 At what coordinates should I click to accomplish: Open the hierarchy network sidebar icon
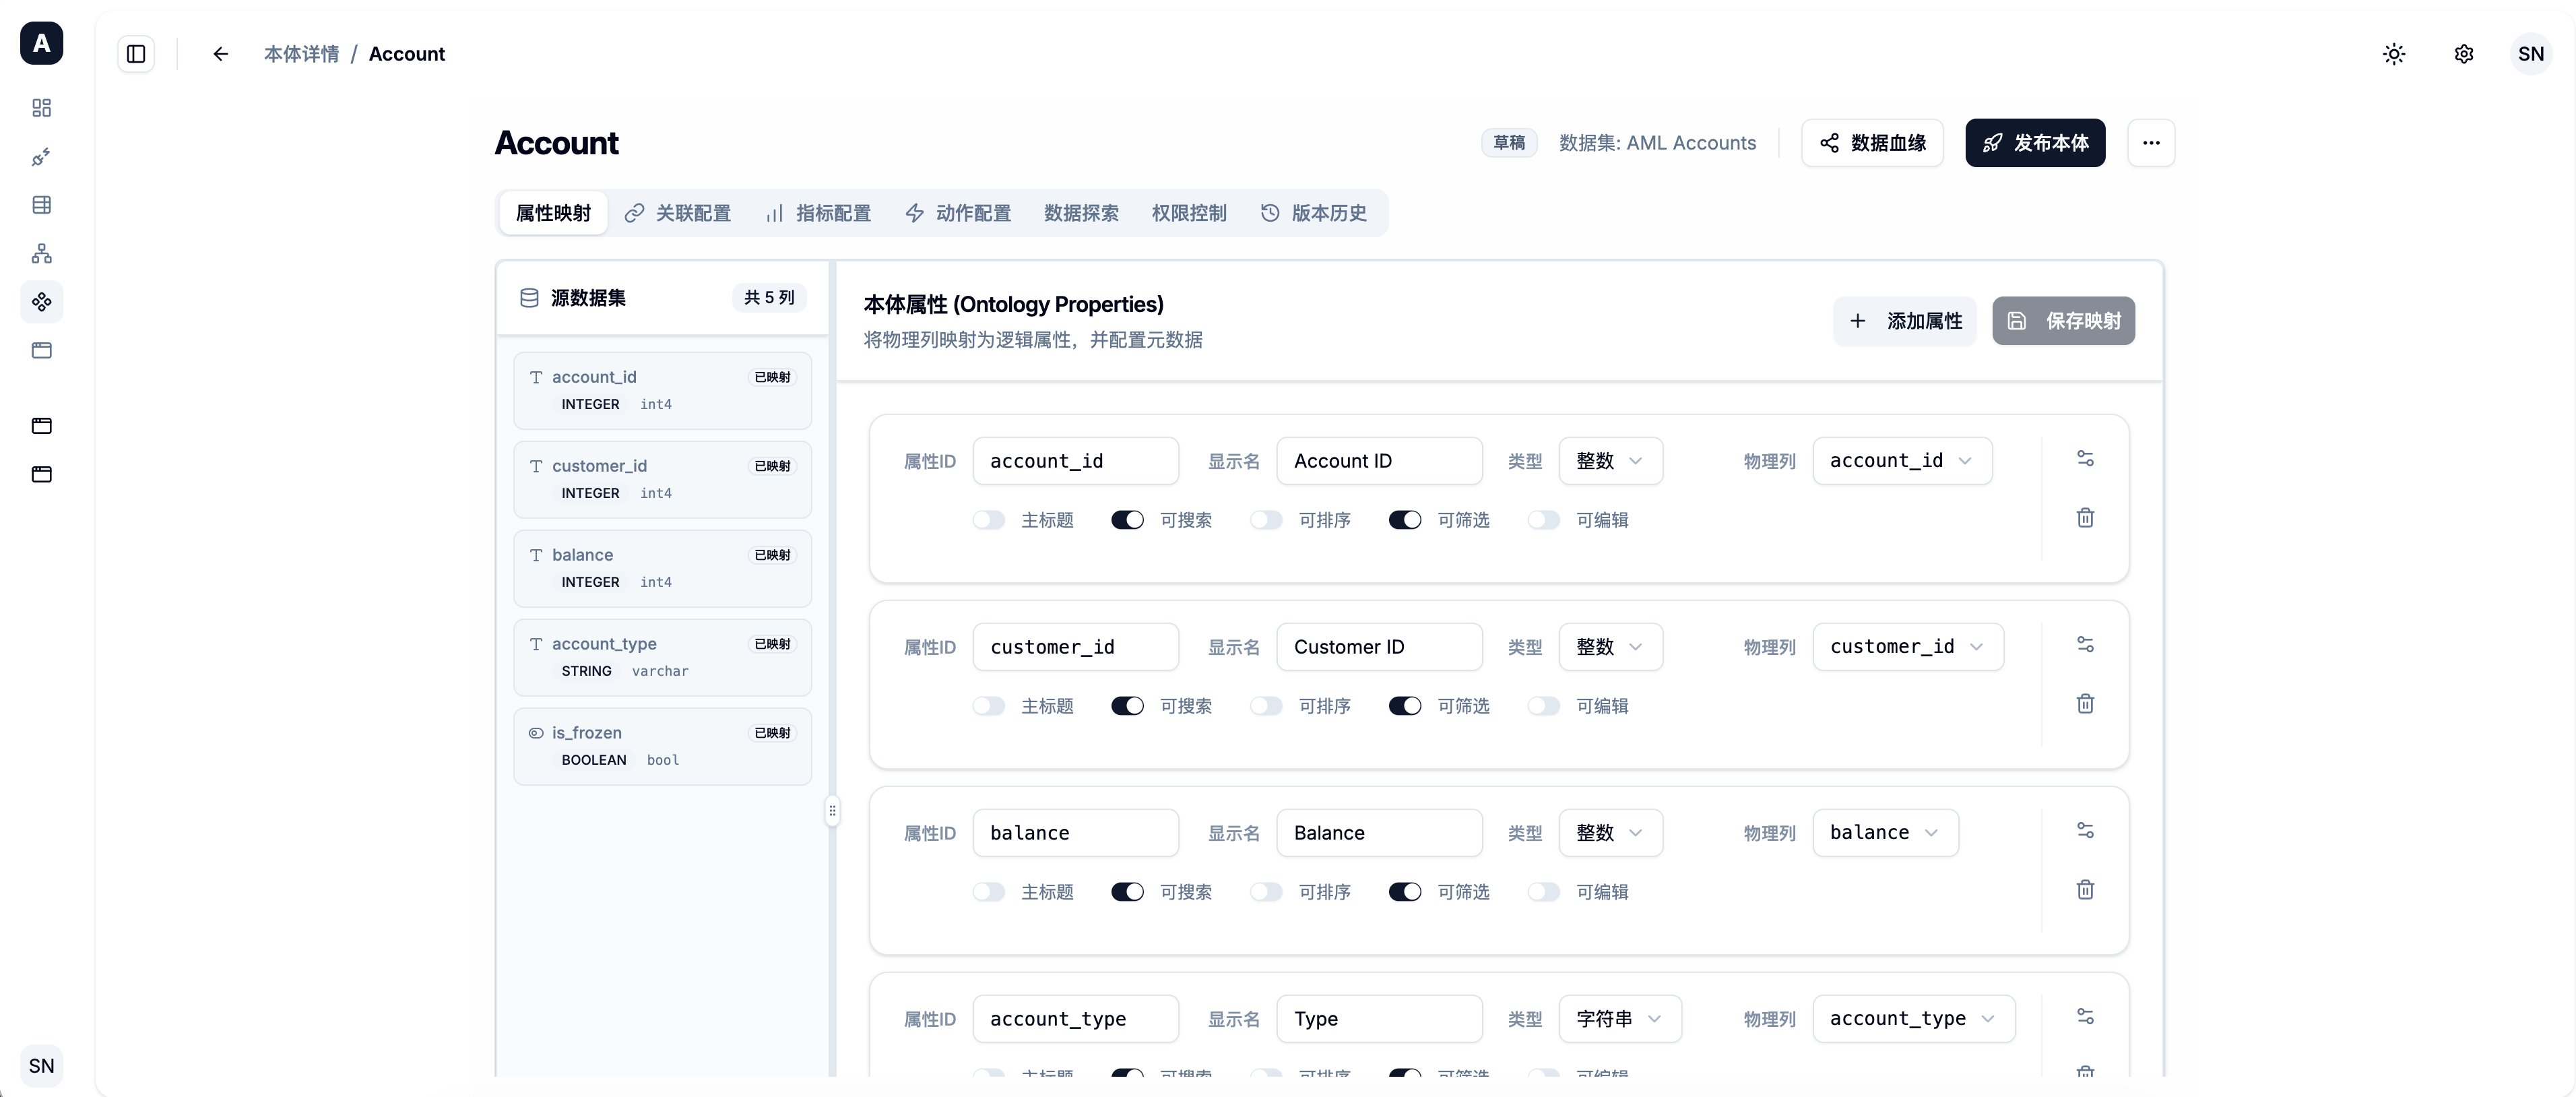pyautogui.click(x=41, y=253)
